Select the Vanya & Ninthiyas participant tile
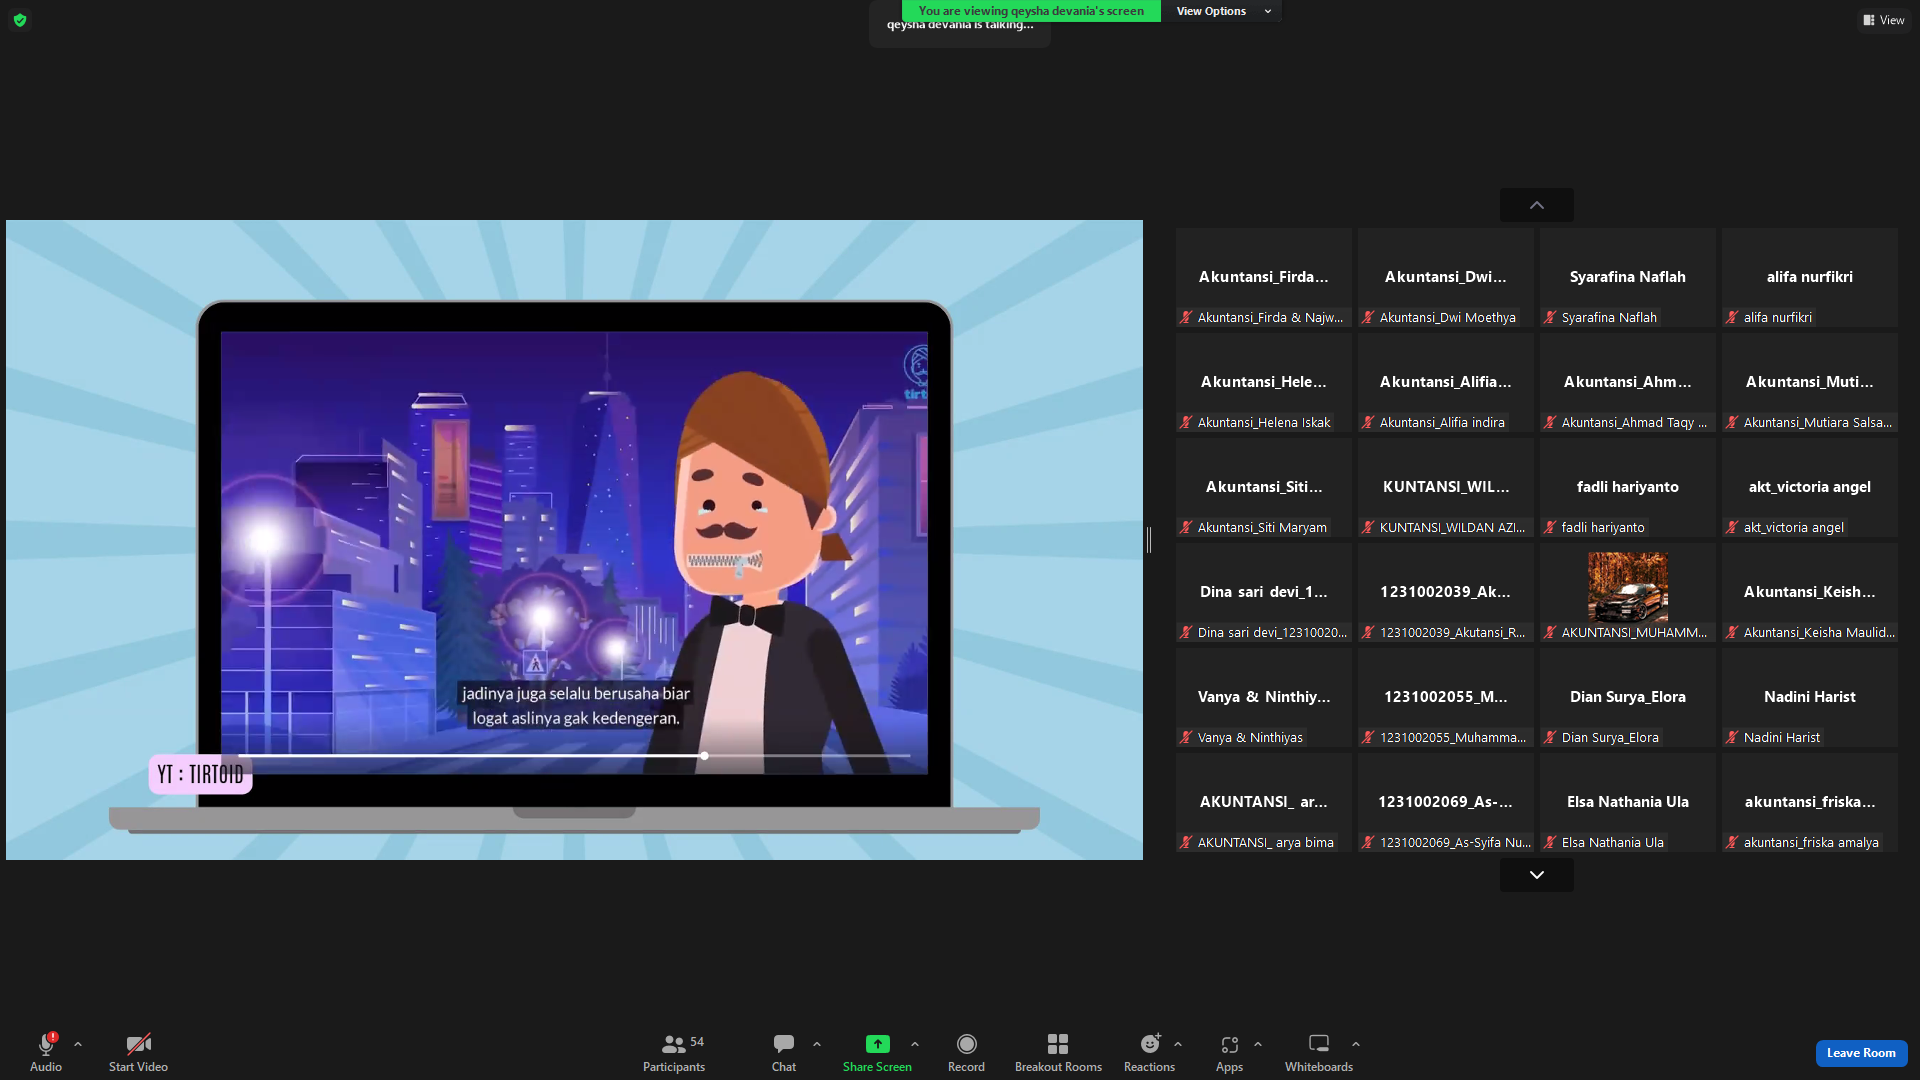This screenshot has height=1080, width=1920. point(1264,697)
